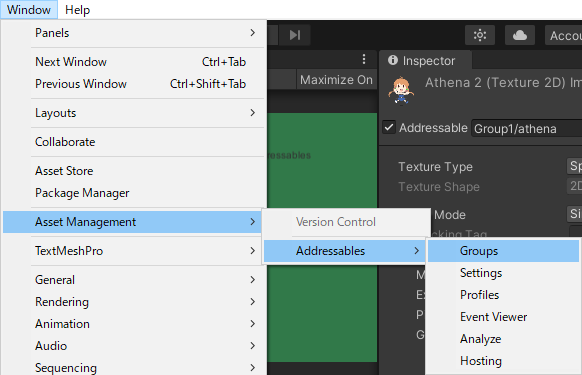Screen dimensions: 582x375
Task: Select Previous Window menu item
Action: tap(135, 84)
